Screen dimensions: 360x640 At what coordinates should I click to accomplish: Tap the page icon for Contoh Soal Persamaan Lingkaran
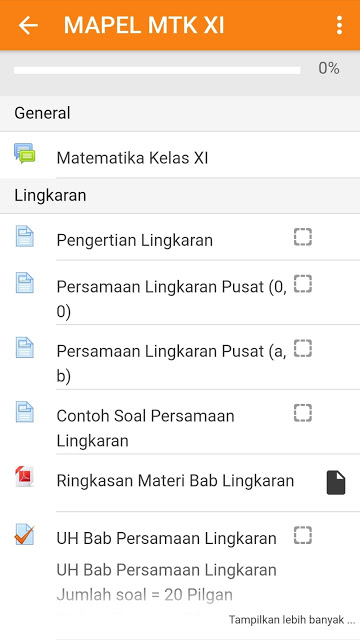(x=25, y=412)
